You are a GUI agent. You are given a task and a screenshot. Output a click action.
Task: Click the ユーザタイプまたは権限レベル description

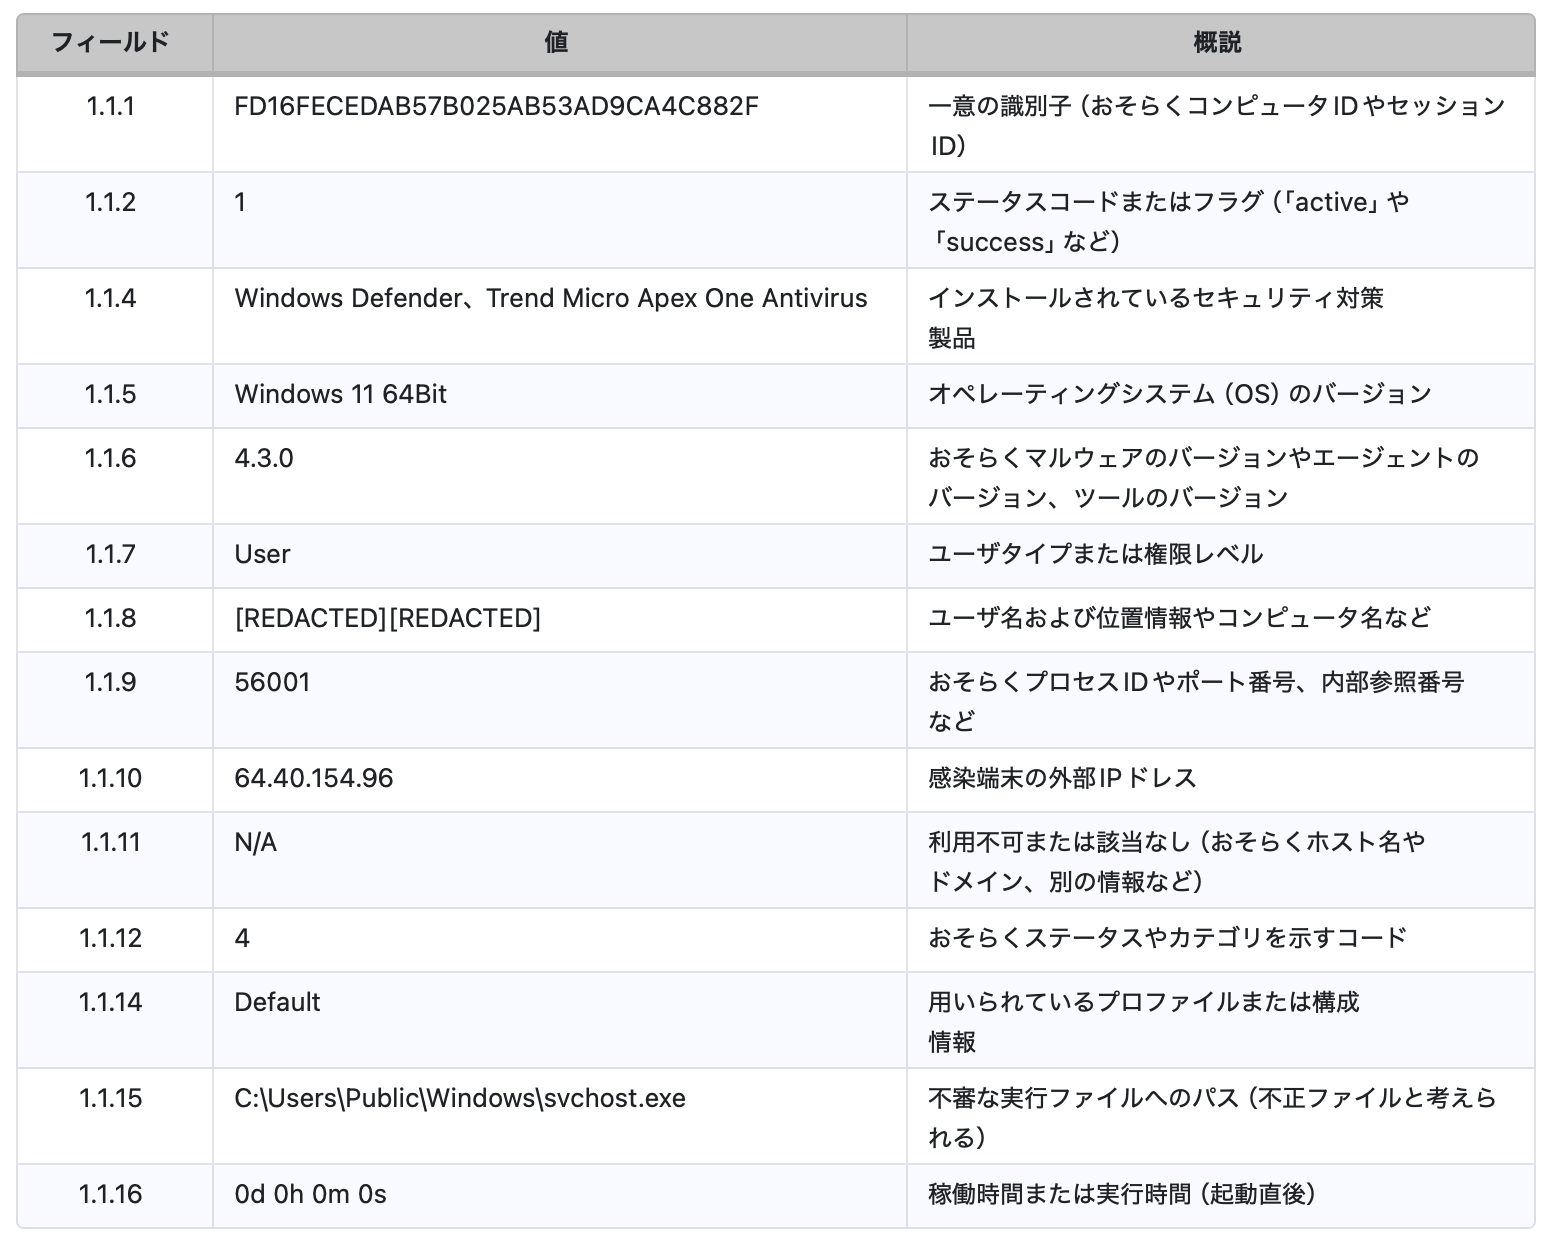1096,554
